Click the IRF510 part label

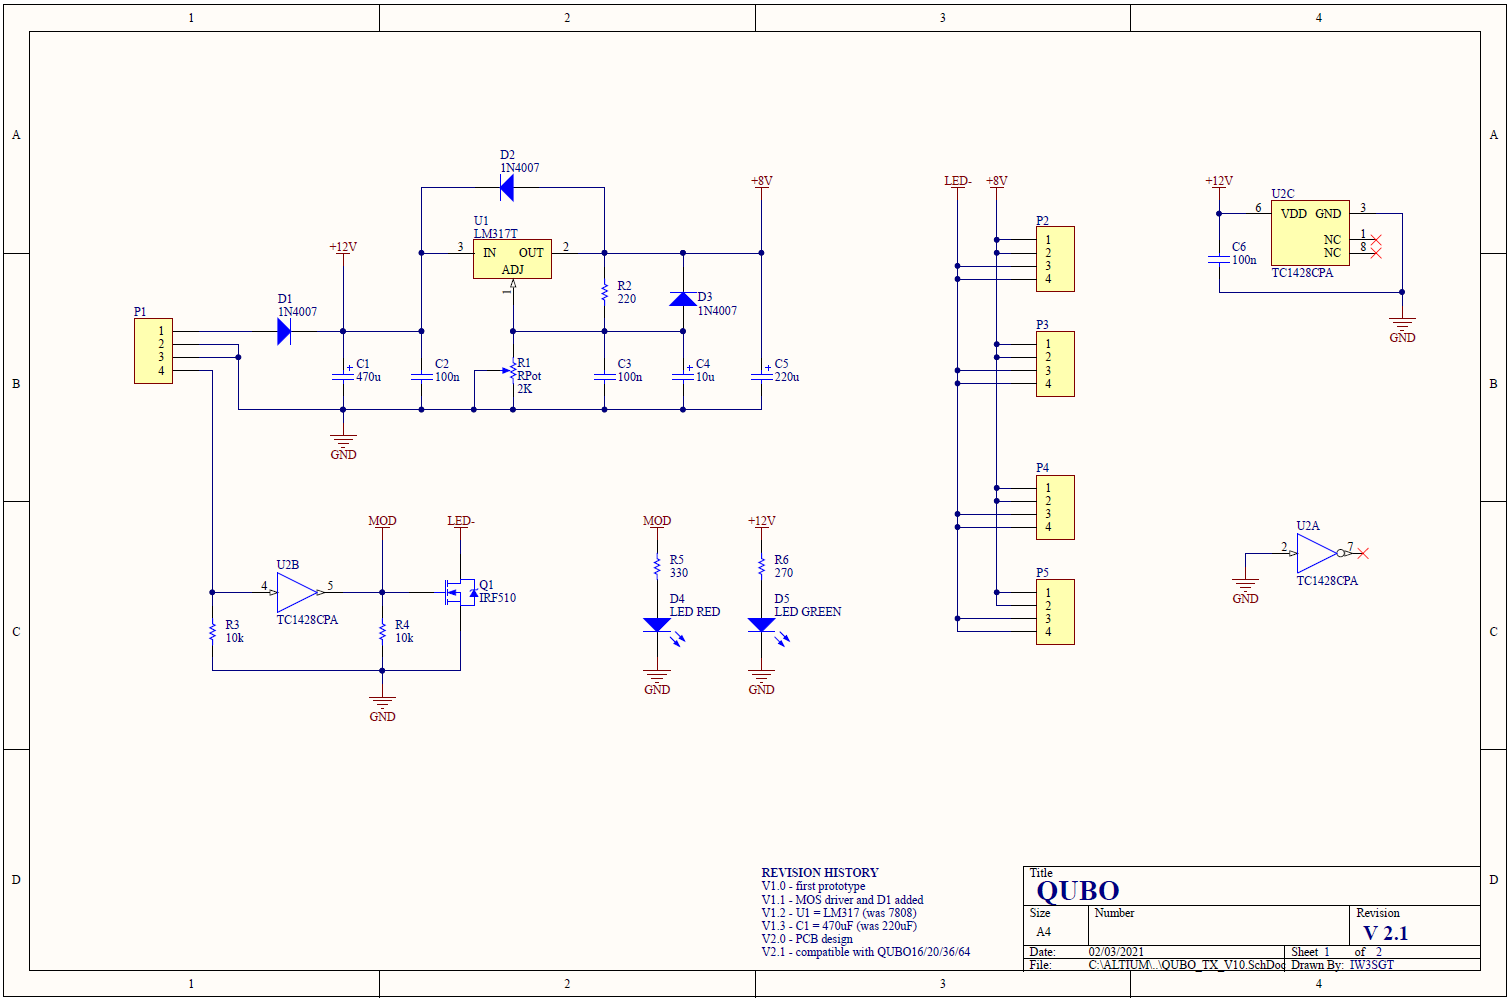(498, 598)
